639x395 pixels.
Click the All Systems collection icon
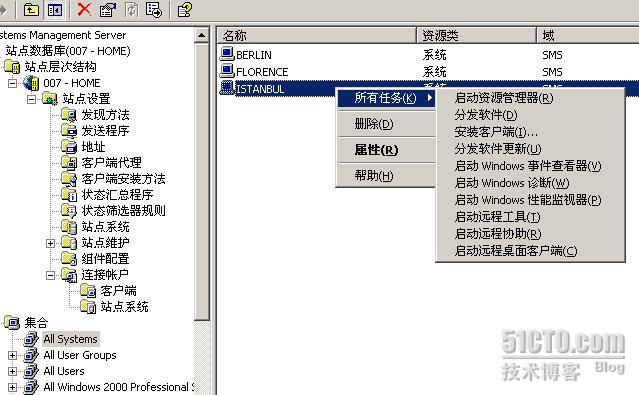click(x=31, y=339)
